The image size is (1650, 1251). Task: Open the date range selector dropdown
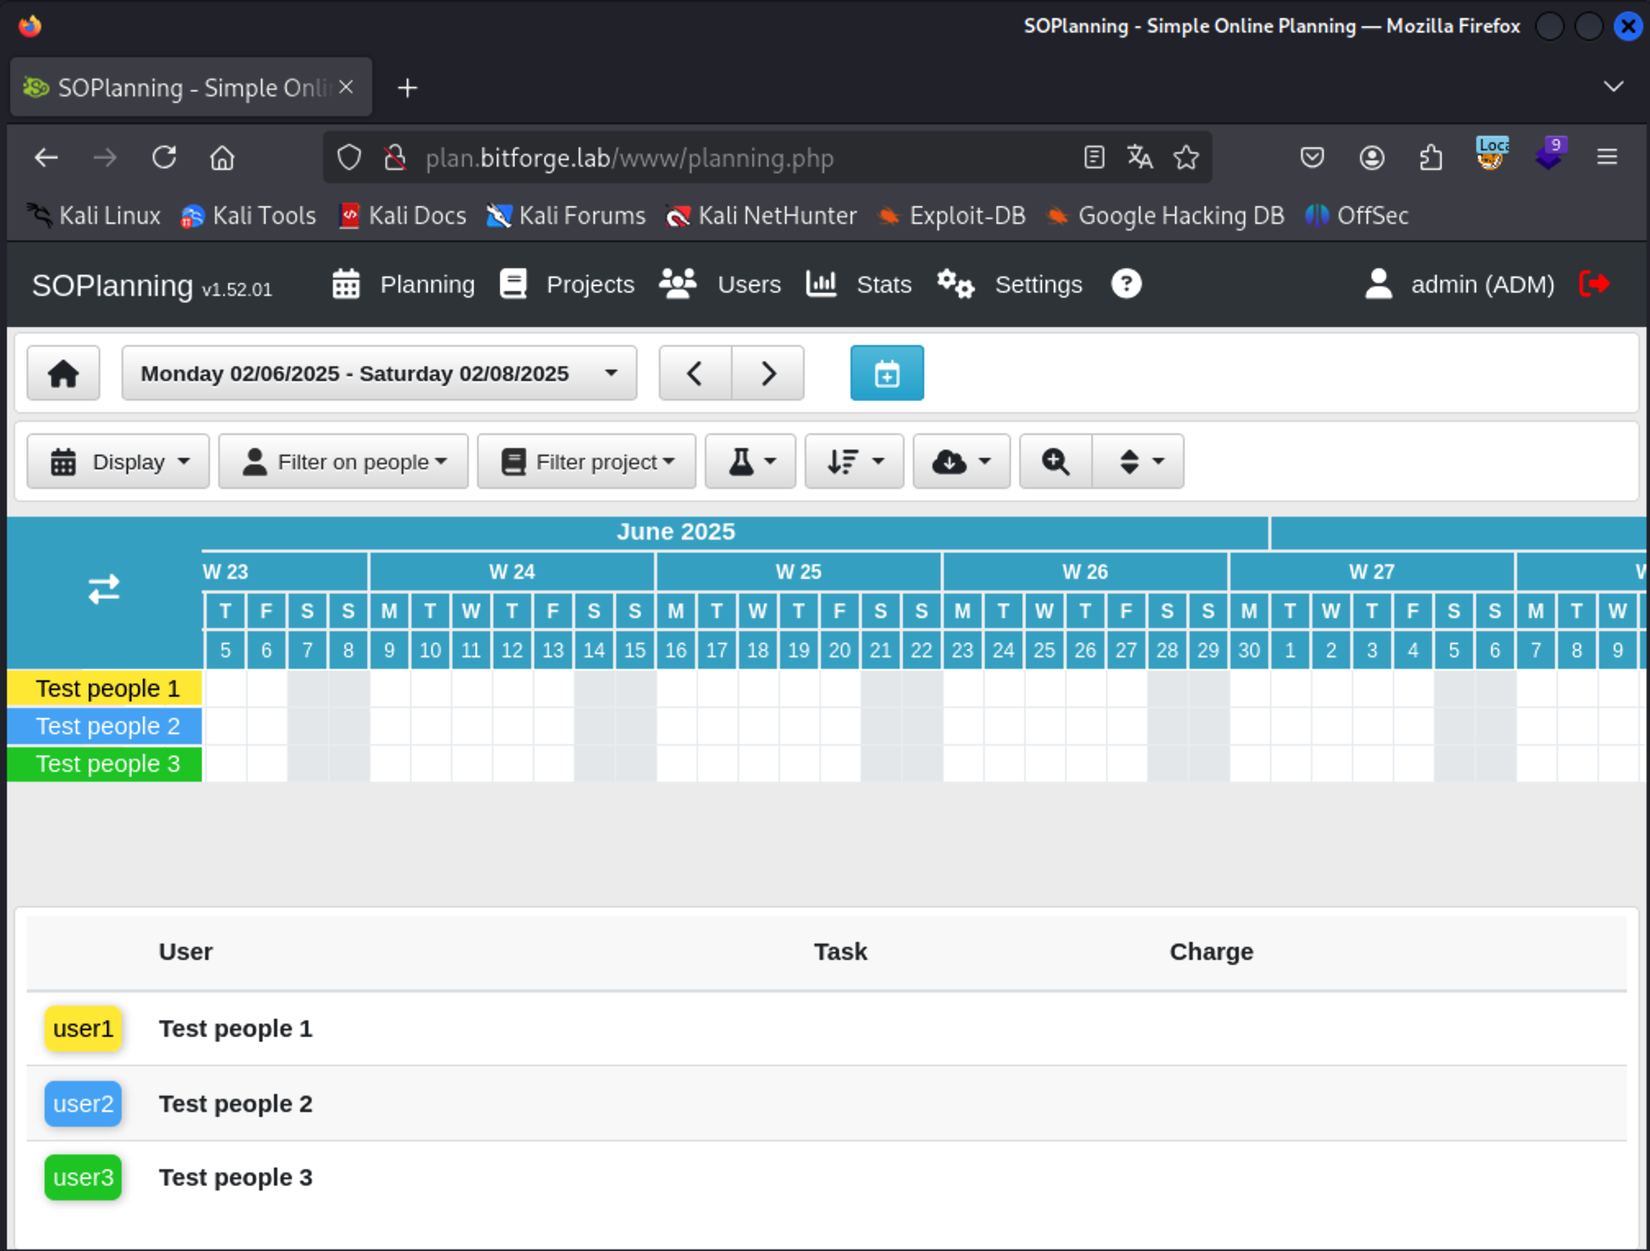pyautogui.click(x=379, y=374)
